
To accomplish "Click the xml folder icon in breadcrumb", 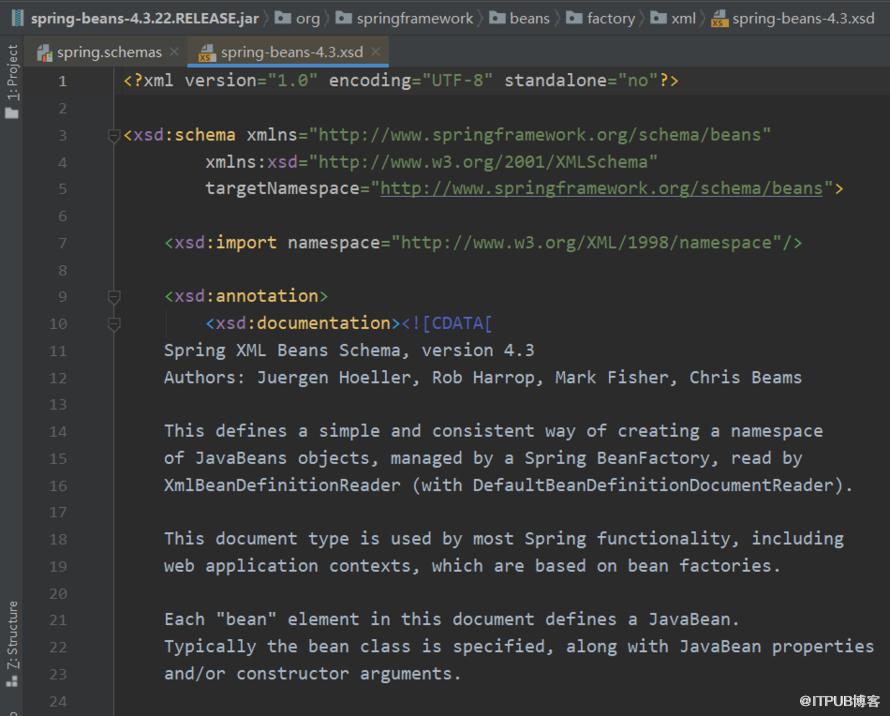I will 658,18.
